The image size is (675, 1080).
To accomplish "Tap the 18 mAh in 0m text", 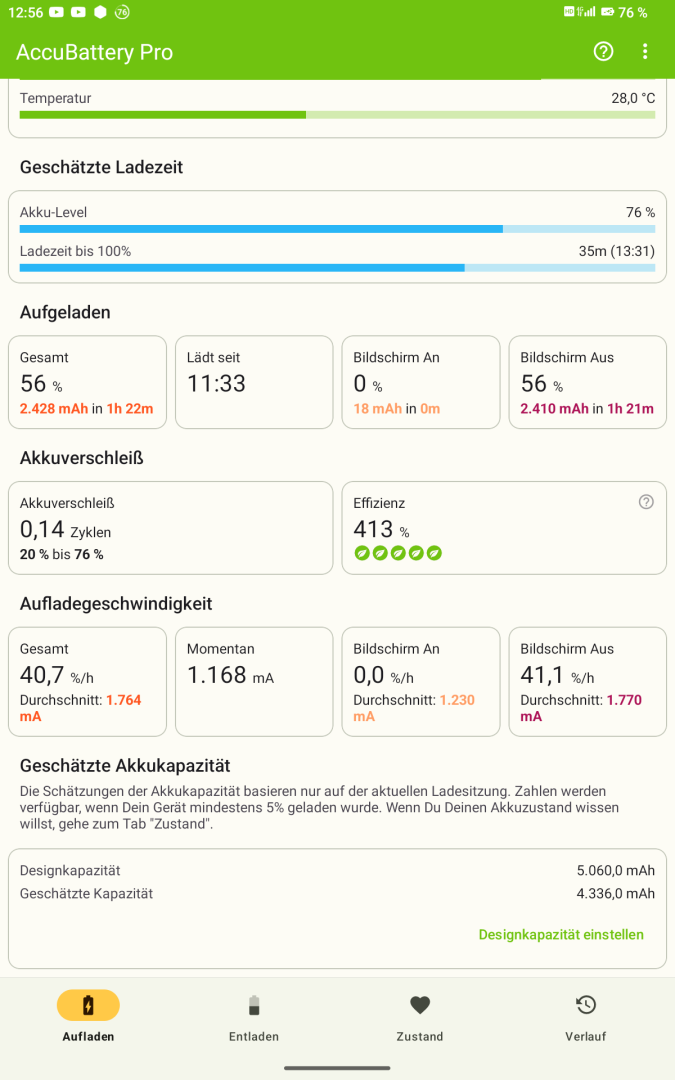I will [x=397, y=408].
